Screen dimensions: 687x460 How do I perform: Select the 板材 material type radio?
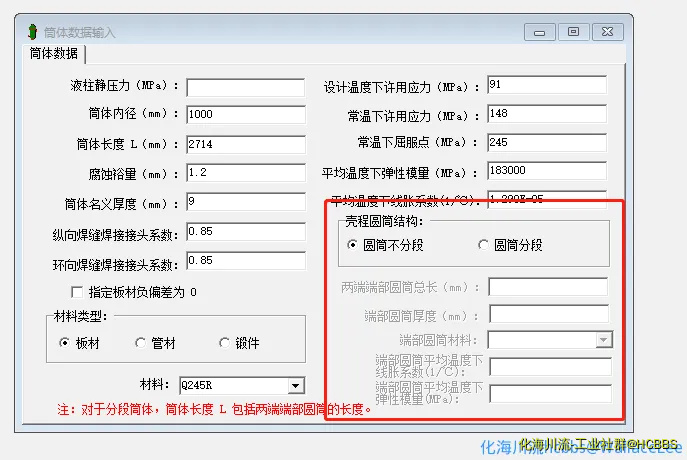click(64, 343)
